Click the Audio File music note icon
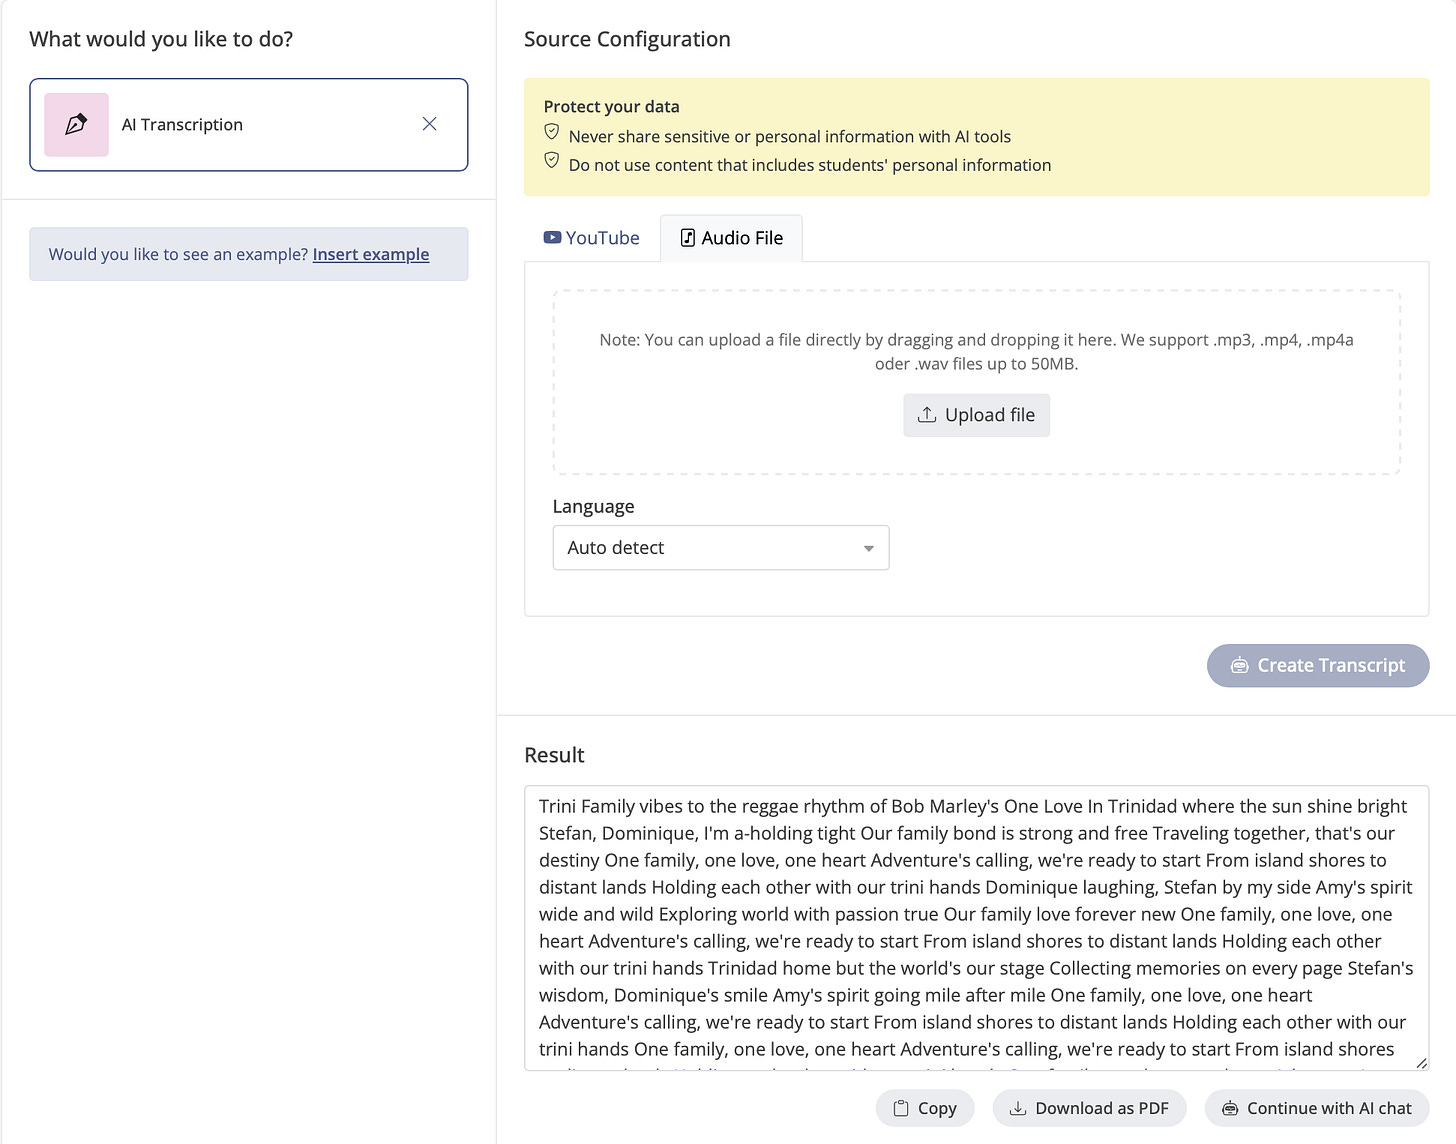Image resolution: width=1456 pixels, height=1144 pixels. click(x=688, y=238)
